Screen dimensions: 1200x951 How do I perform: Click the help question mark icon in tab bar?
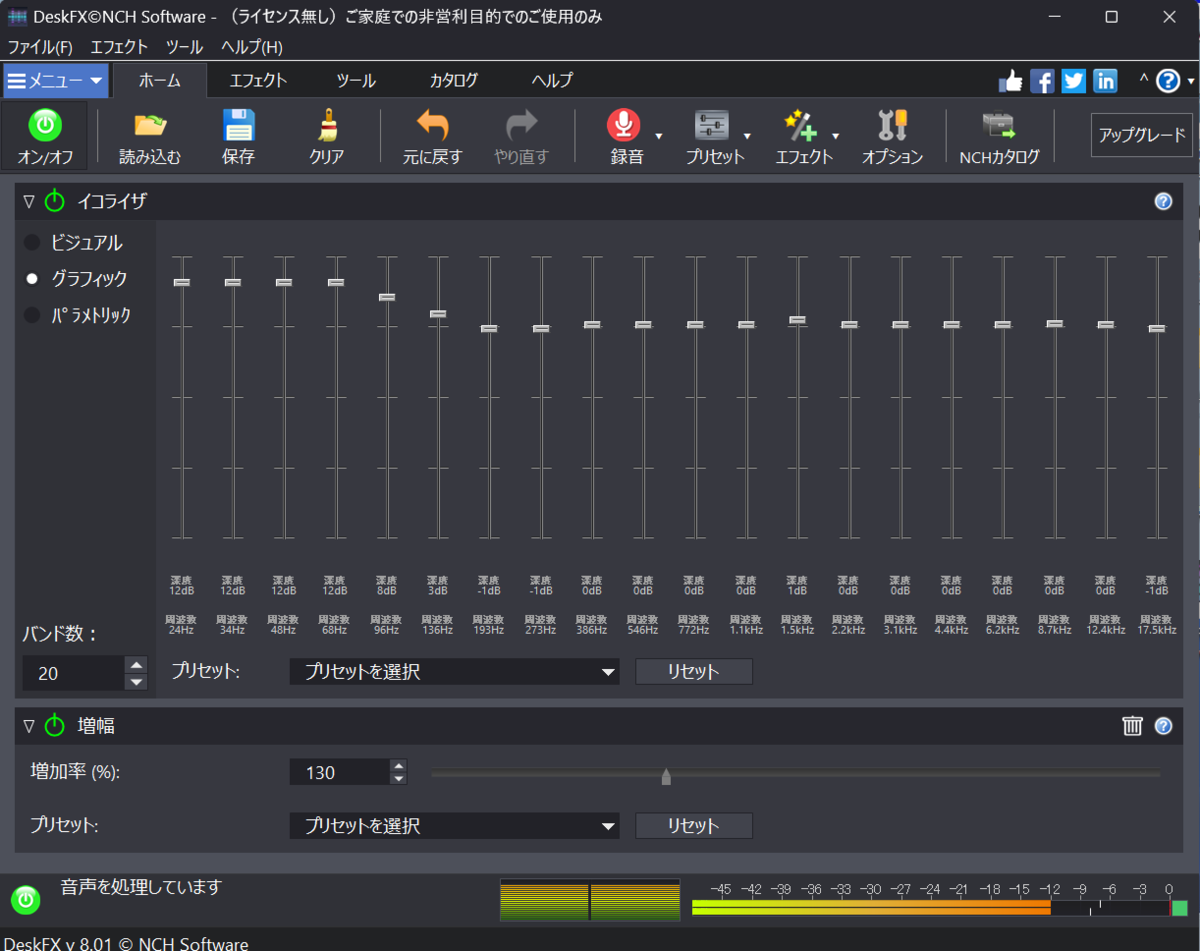(x=1168, y=81)
